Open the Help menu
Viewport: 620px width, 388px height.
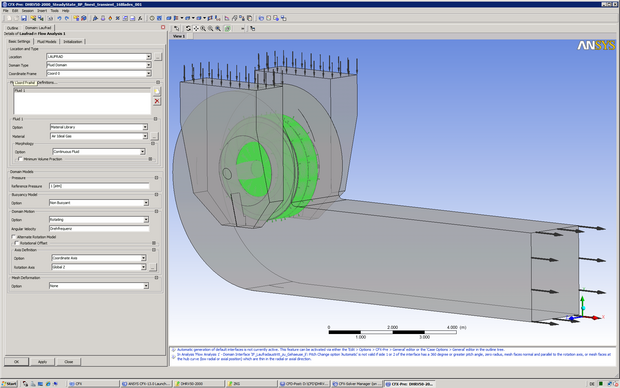coord(65,11)
